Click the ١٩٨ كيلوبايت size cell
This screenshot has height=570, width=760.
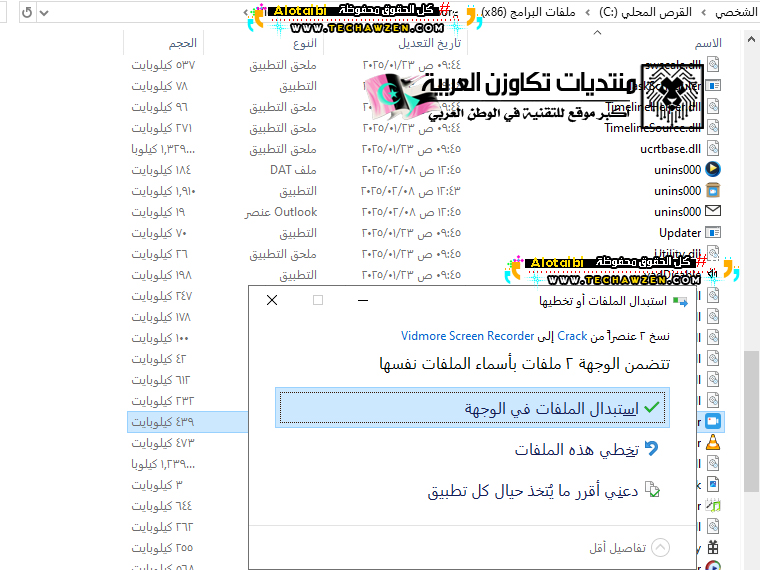161,275
